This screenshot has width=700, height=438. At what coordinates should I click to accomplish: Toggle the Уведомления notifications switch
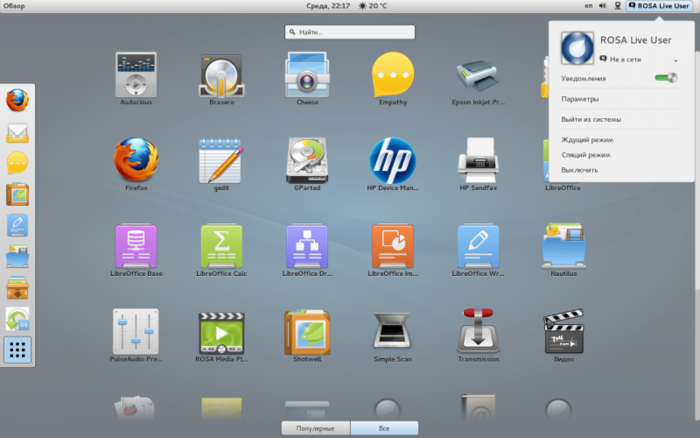pyautogui.click(x=666, y=78)
